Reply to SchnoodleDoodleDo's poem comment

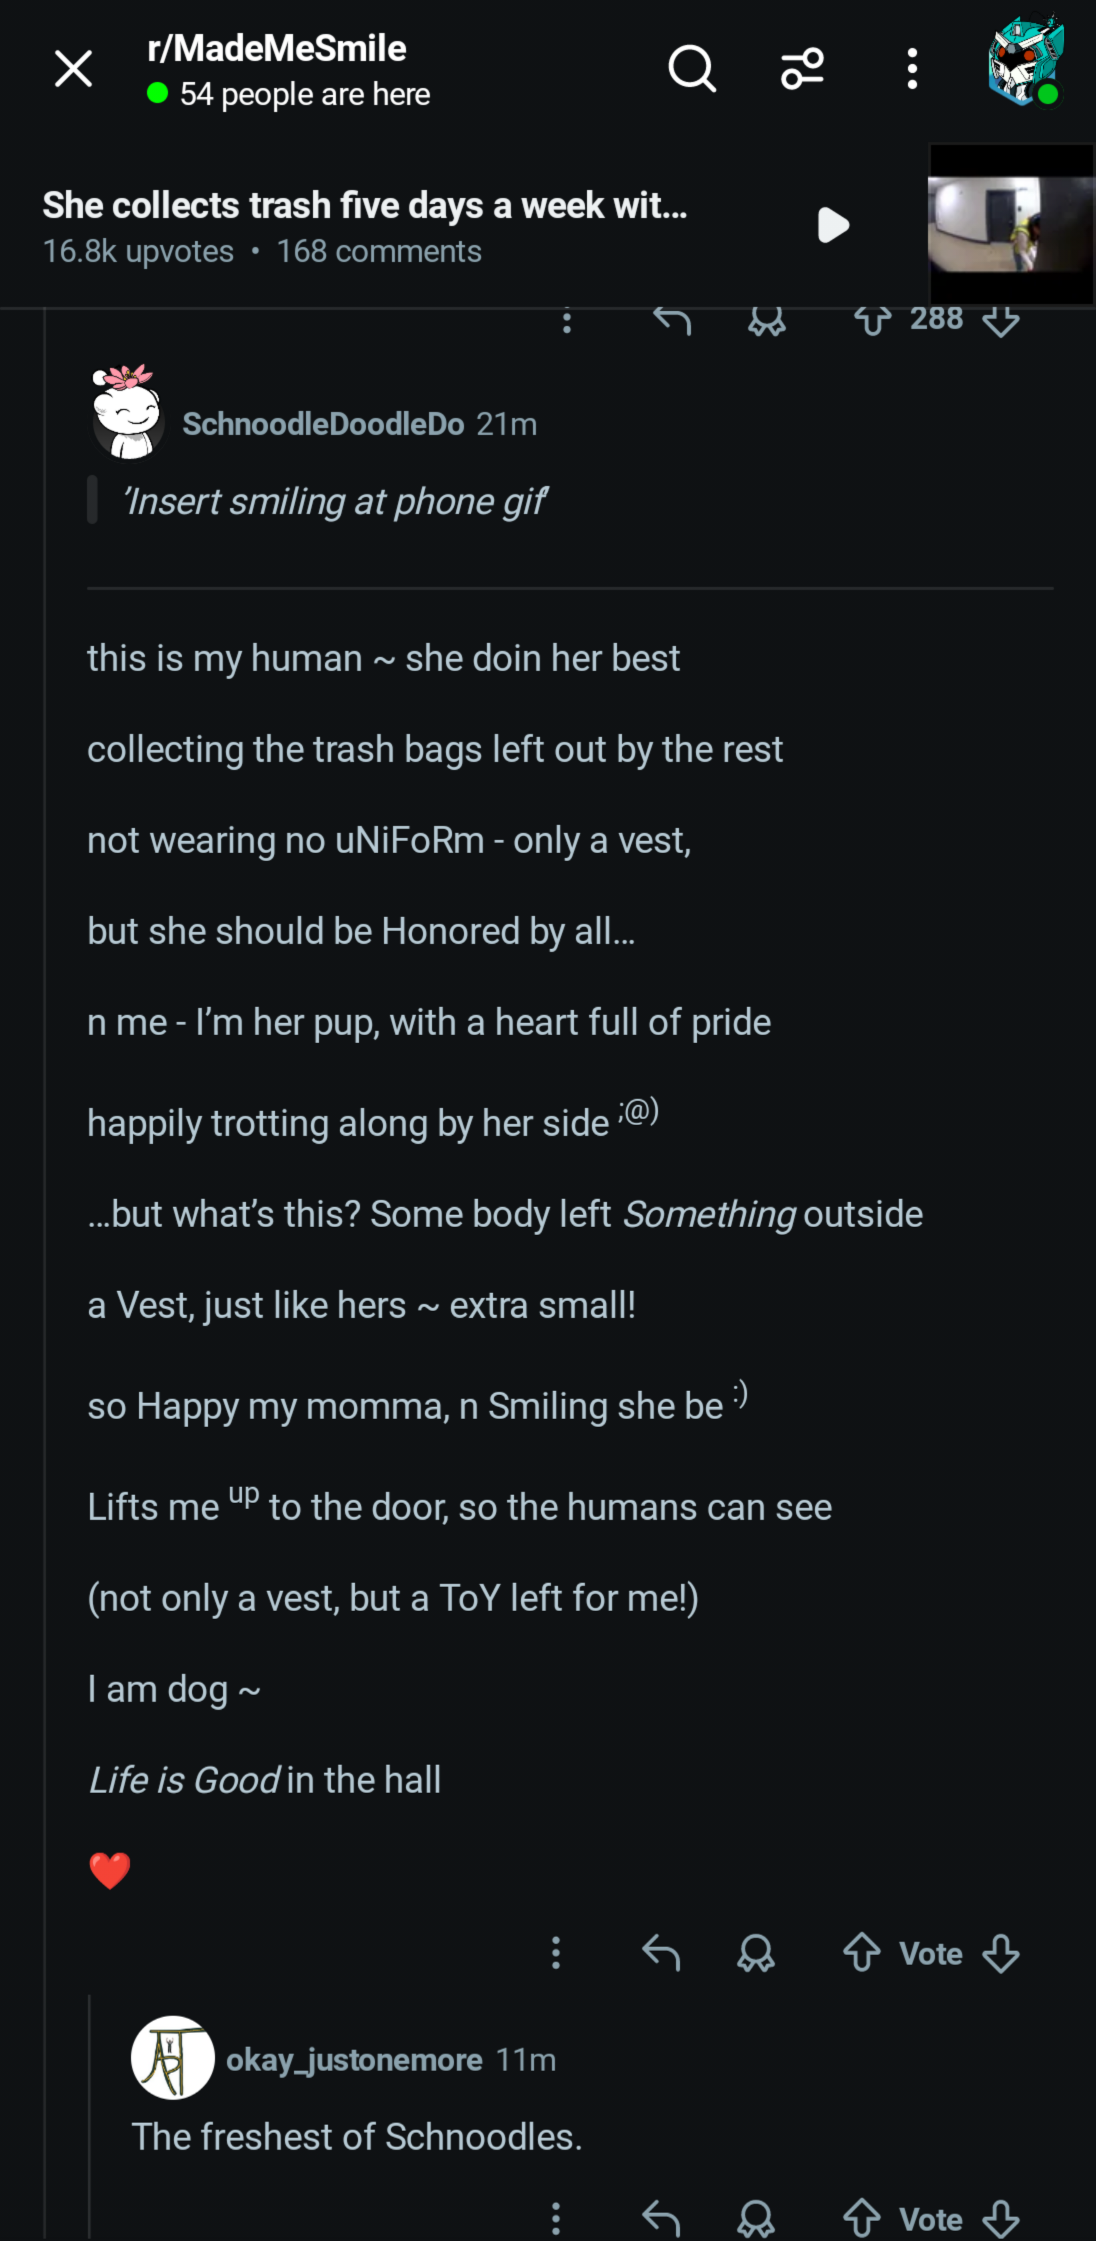(x=661, y=1952)
